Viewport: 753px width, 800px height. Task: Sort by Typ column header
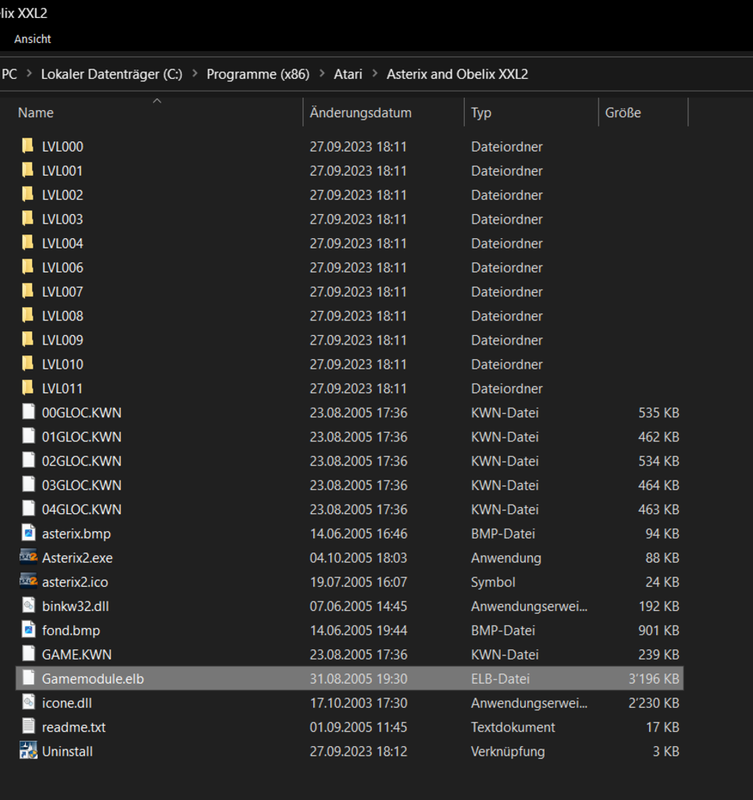(481, 113)
